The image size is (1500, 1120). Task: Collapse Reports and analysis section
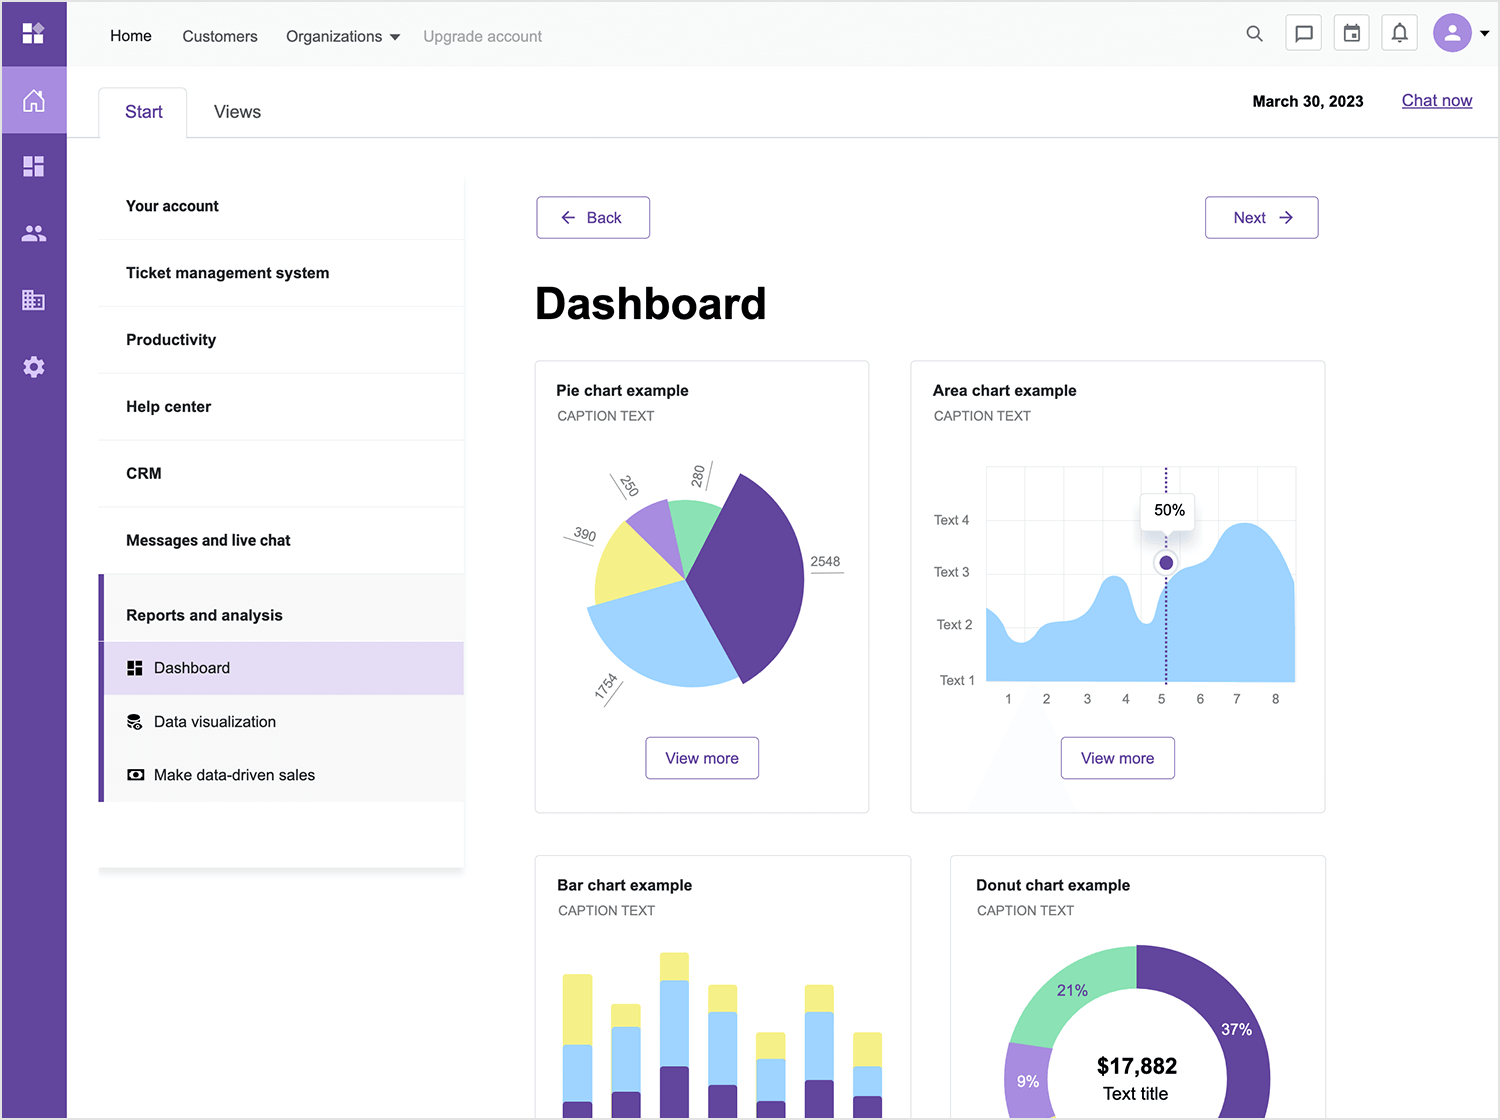(x=282, y=615)
